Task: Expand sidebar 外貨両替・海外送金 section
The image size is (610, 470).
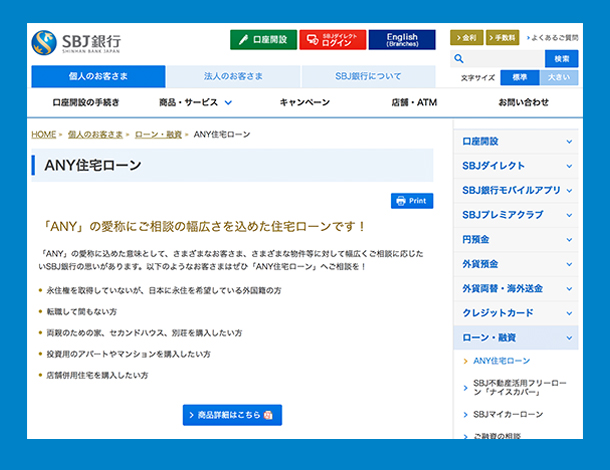Action: pos(516,289)
